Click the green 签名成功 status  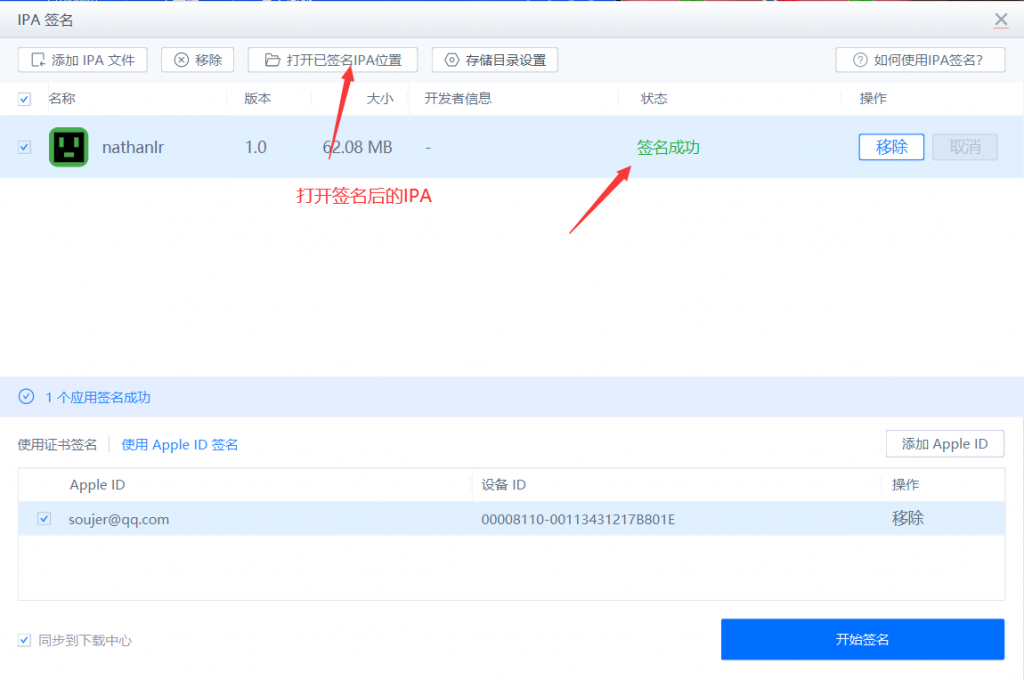[x=668, y=148]
